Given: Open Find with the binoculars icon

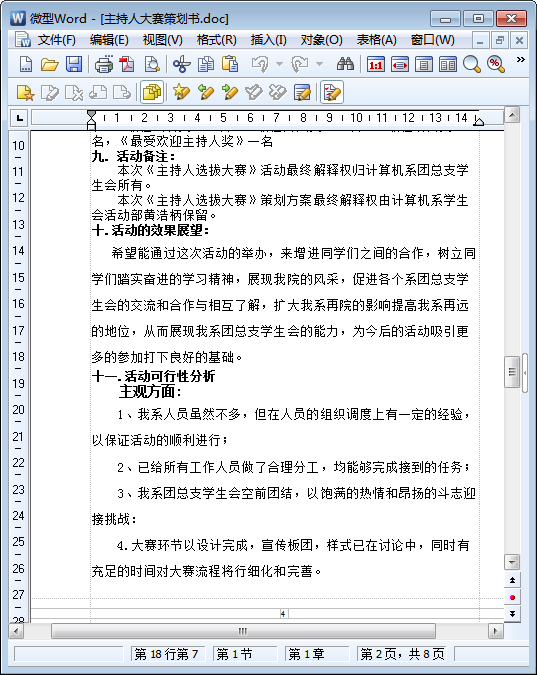Looking at the screenshot, I should click(345, 64).
